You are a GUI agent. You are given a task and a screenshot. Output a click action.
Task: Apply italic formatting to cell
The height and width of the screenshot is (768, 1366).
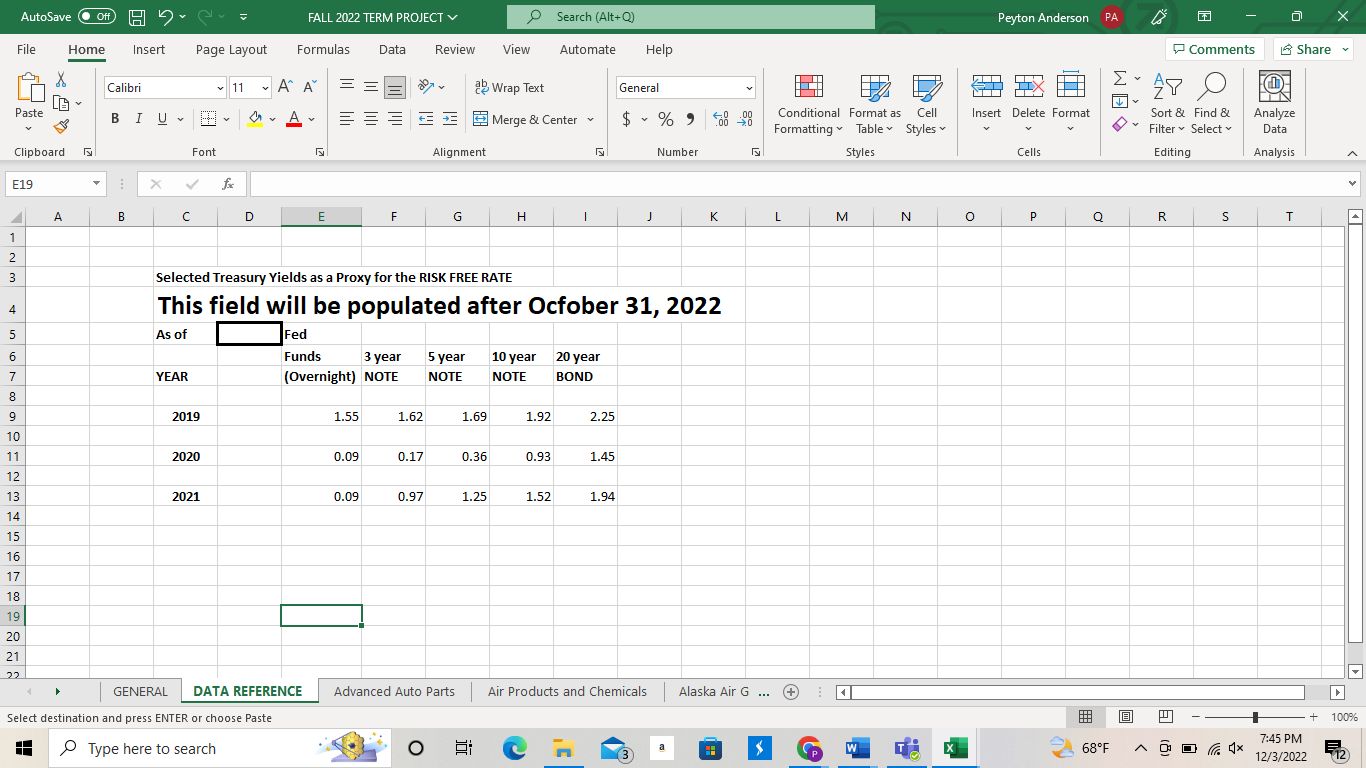[x=138, y=120]
